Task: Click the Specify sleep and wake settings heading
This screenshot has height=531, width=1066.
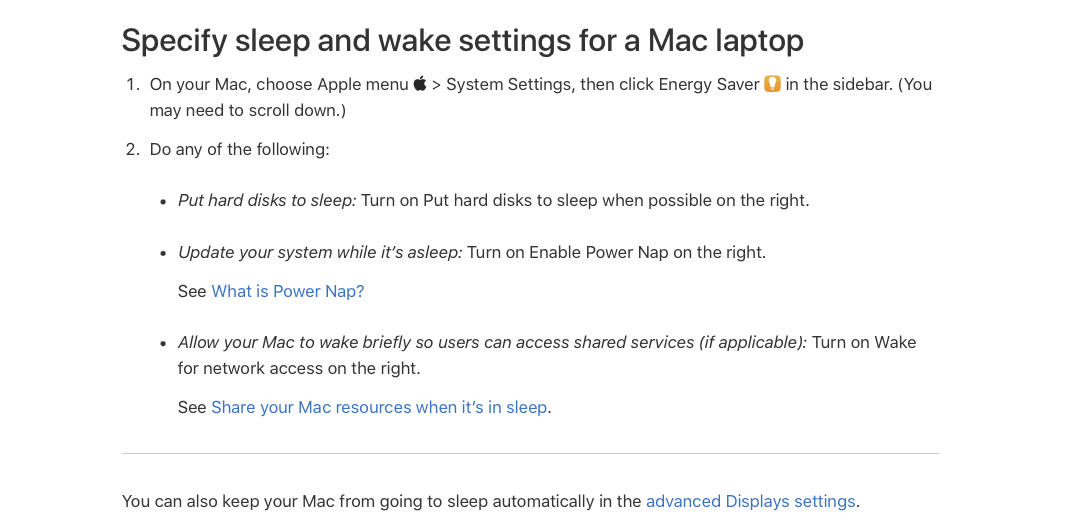Action: point(462,40)
